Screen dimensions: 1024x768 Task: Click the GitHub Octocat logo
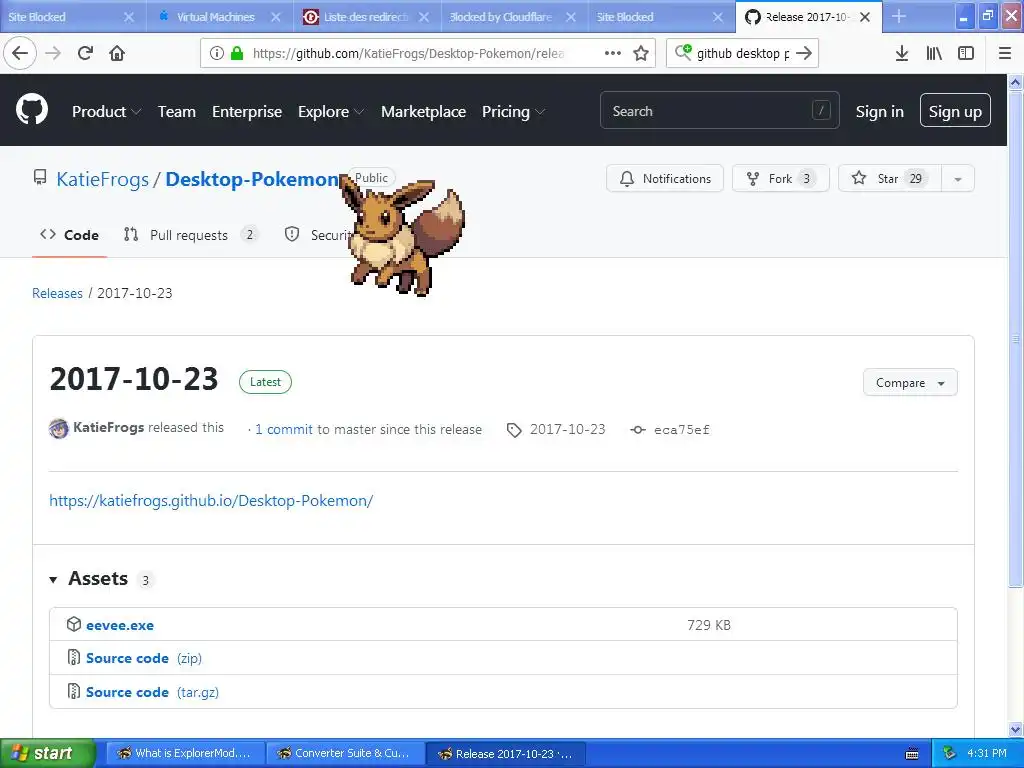[x=32, y=109]
